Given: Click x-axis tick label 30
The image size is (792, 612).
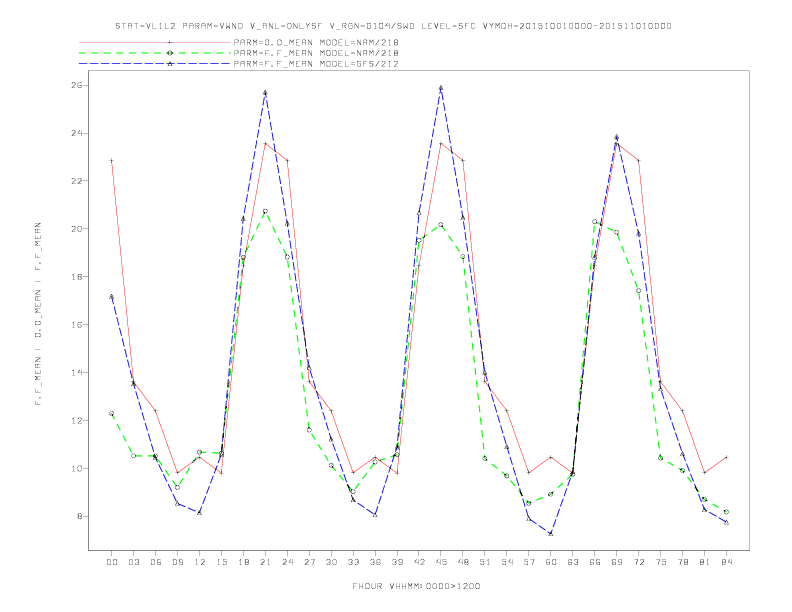Looking at the screenshot, I should (331, 562).
